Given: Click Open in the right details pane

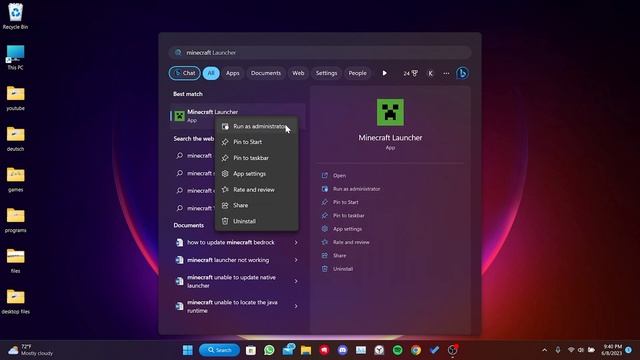Looking at the screenshot, I should coord(334,176).
